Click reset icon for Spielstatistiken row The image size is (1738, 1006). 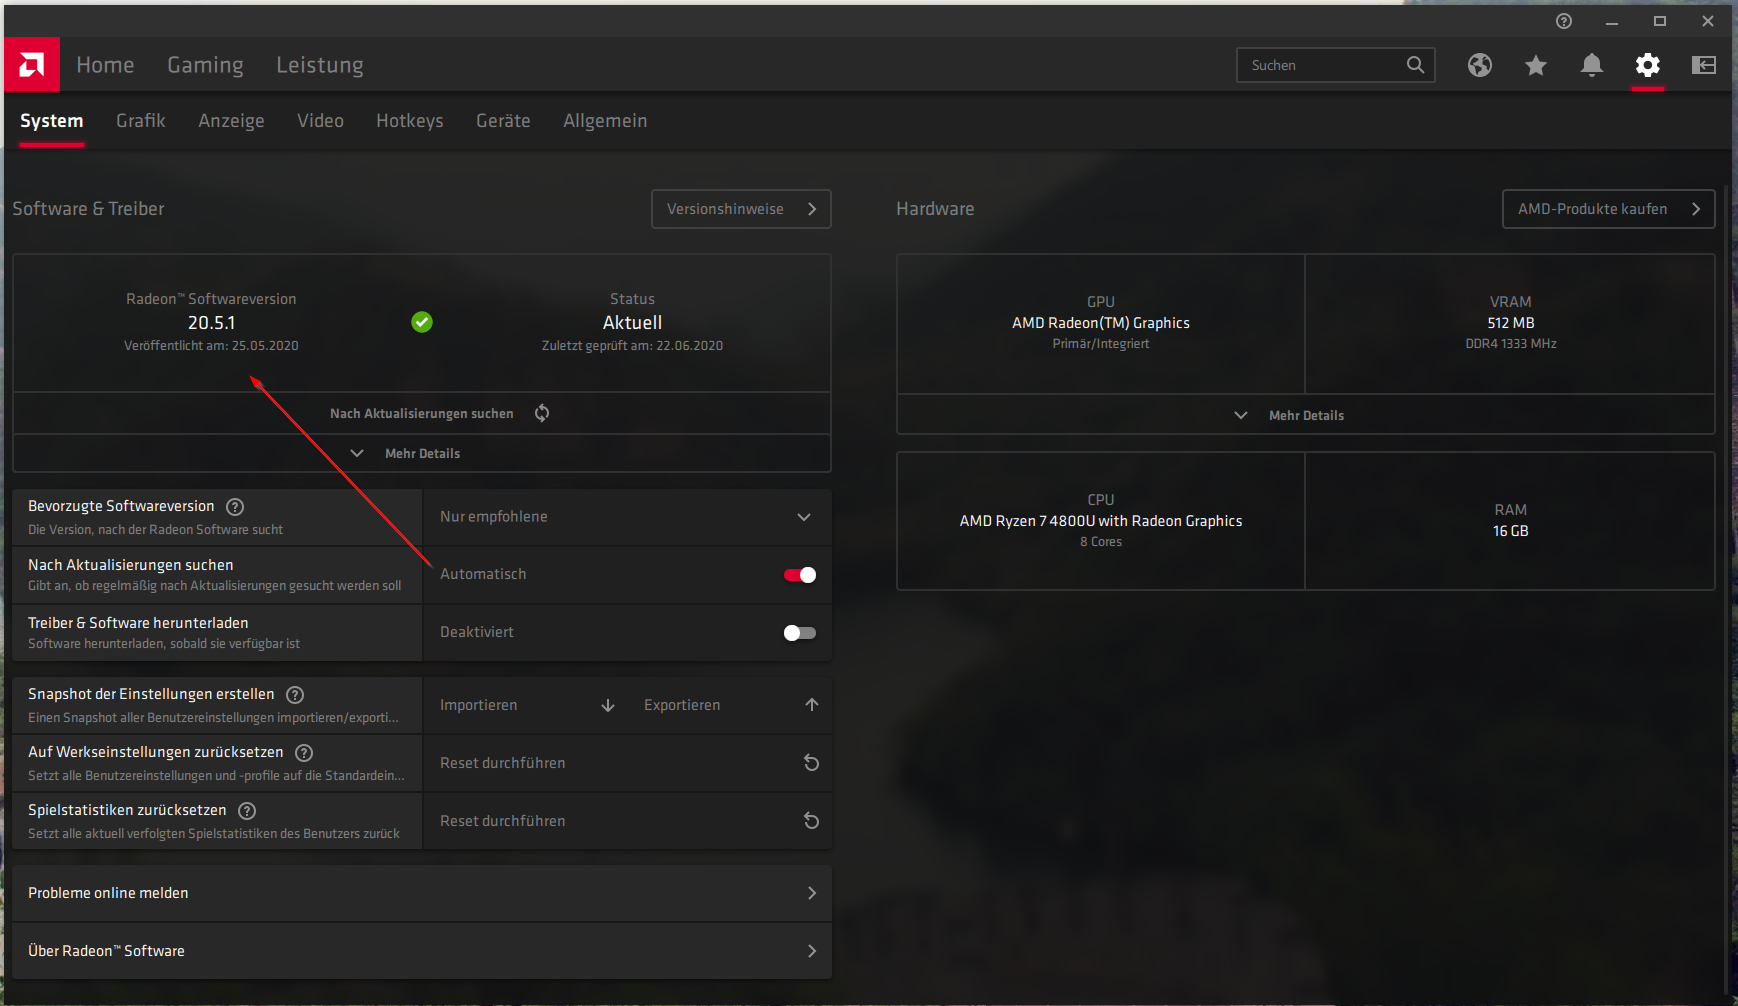point(812,821)
